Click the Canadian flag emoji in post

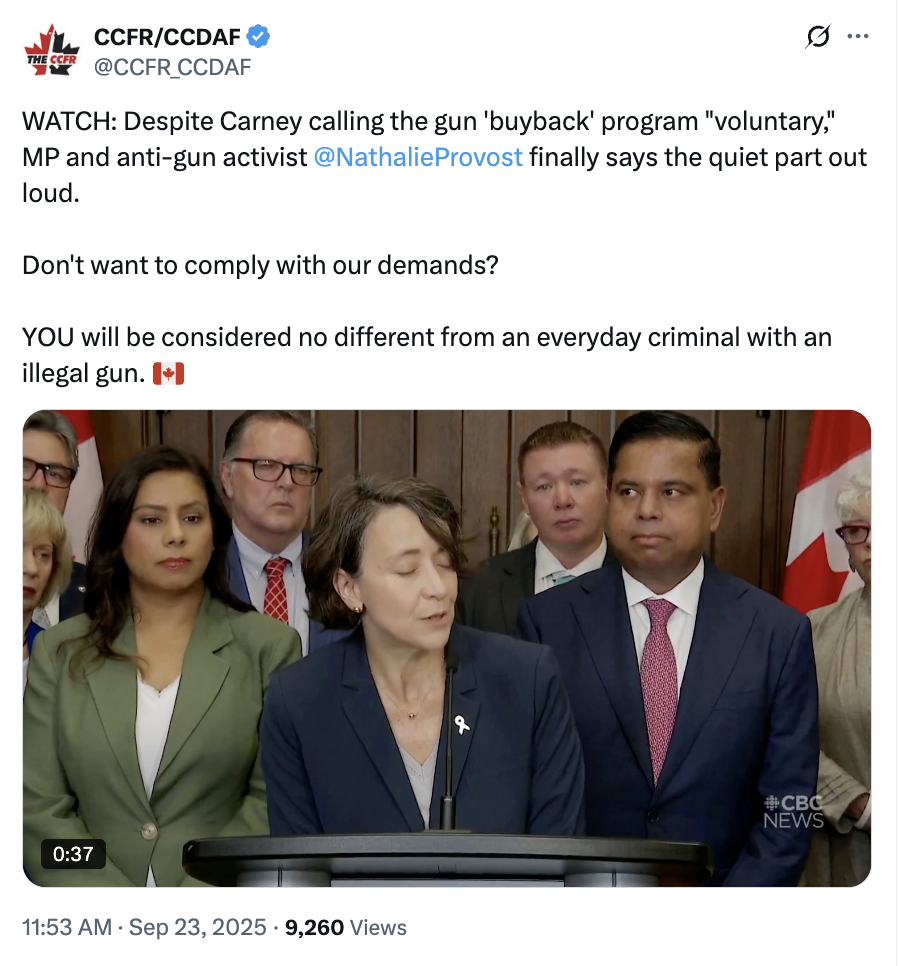pyautogui.click(x=169, y=372)
